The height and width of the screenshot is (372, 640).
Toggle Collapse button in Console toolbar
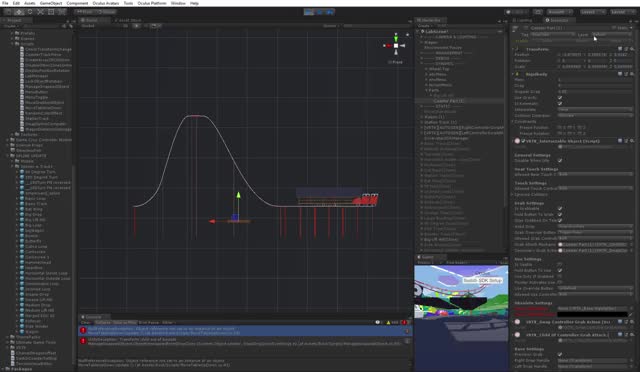[x=103, y=323]
